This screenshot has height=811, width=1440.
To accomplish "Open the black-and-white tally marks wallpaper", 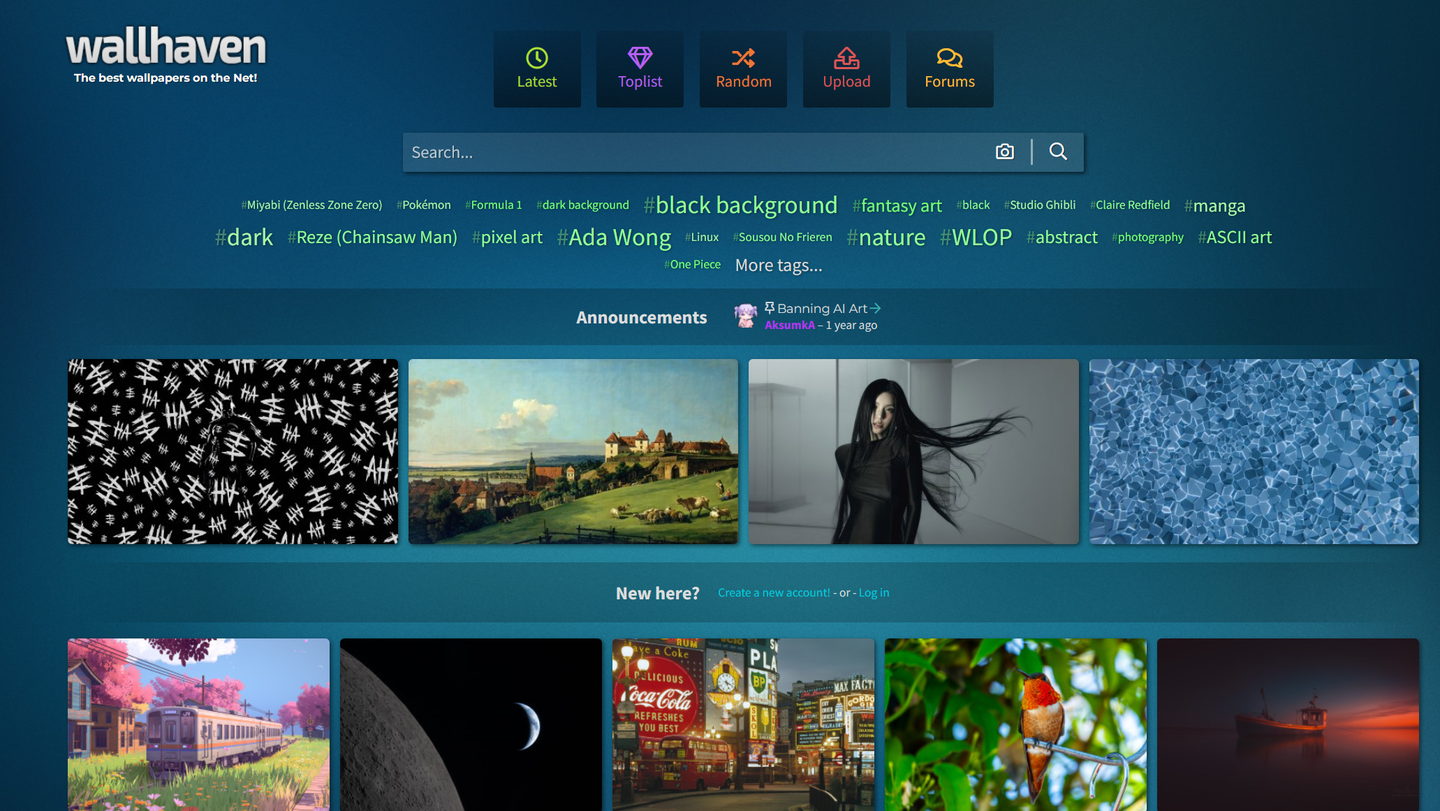I will tap(233, 452).
